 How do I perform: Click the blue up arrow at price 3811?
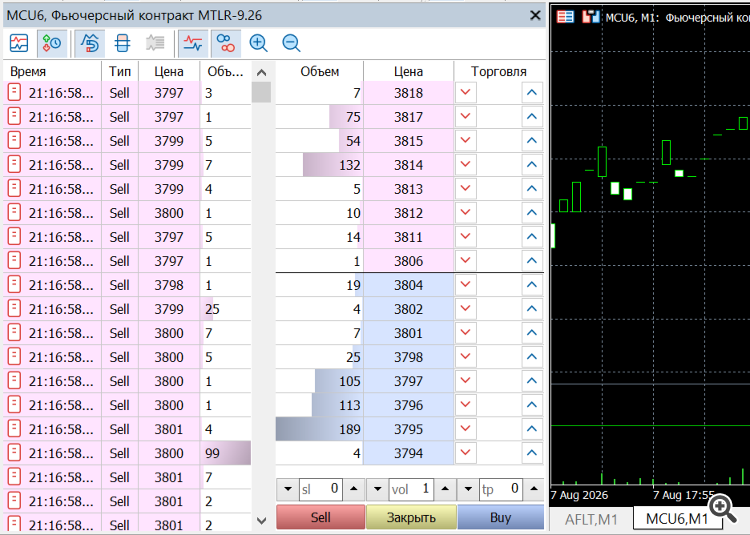click(x=532, y=237)
